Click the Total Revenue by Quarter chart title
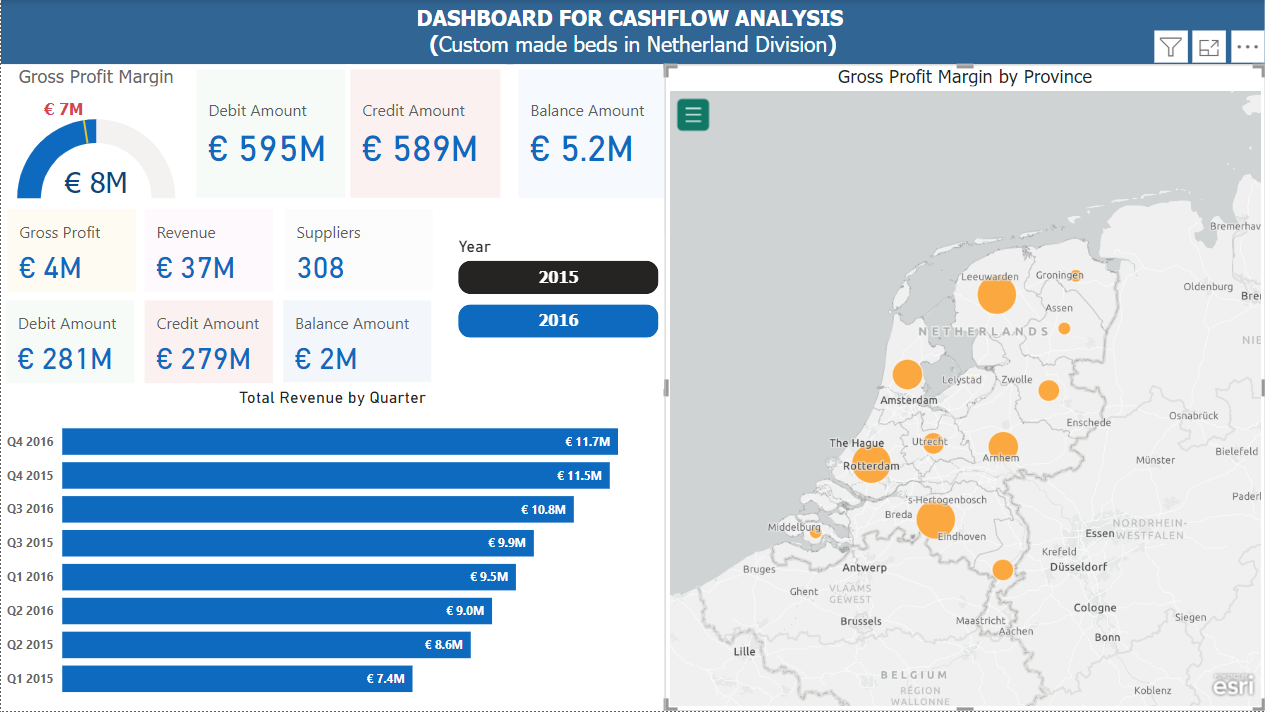This screenshot has height=712, width=1265. tap(332, 397)
